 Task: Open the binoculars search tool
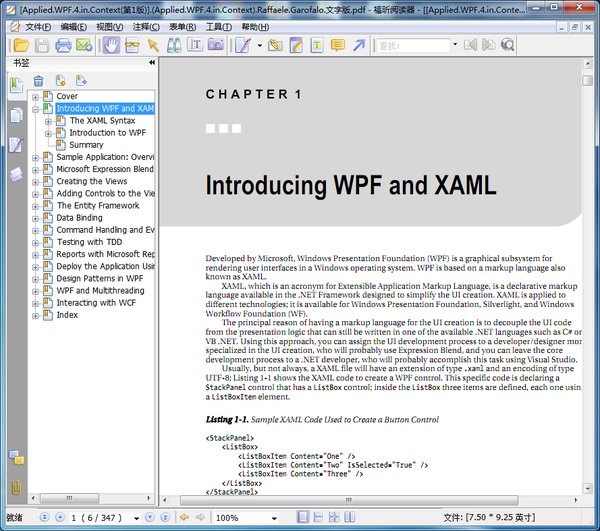(174, 46)
